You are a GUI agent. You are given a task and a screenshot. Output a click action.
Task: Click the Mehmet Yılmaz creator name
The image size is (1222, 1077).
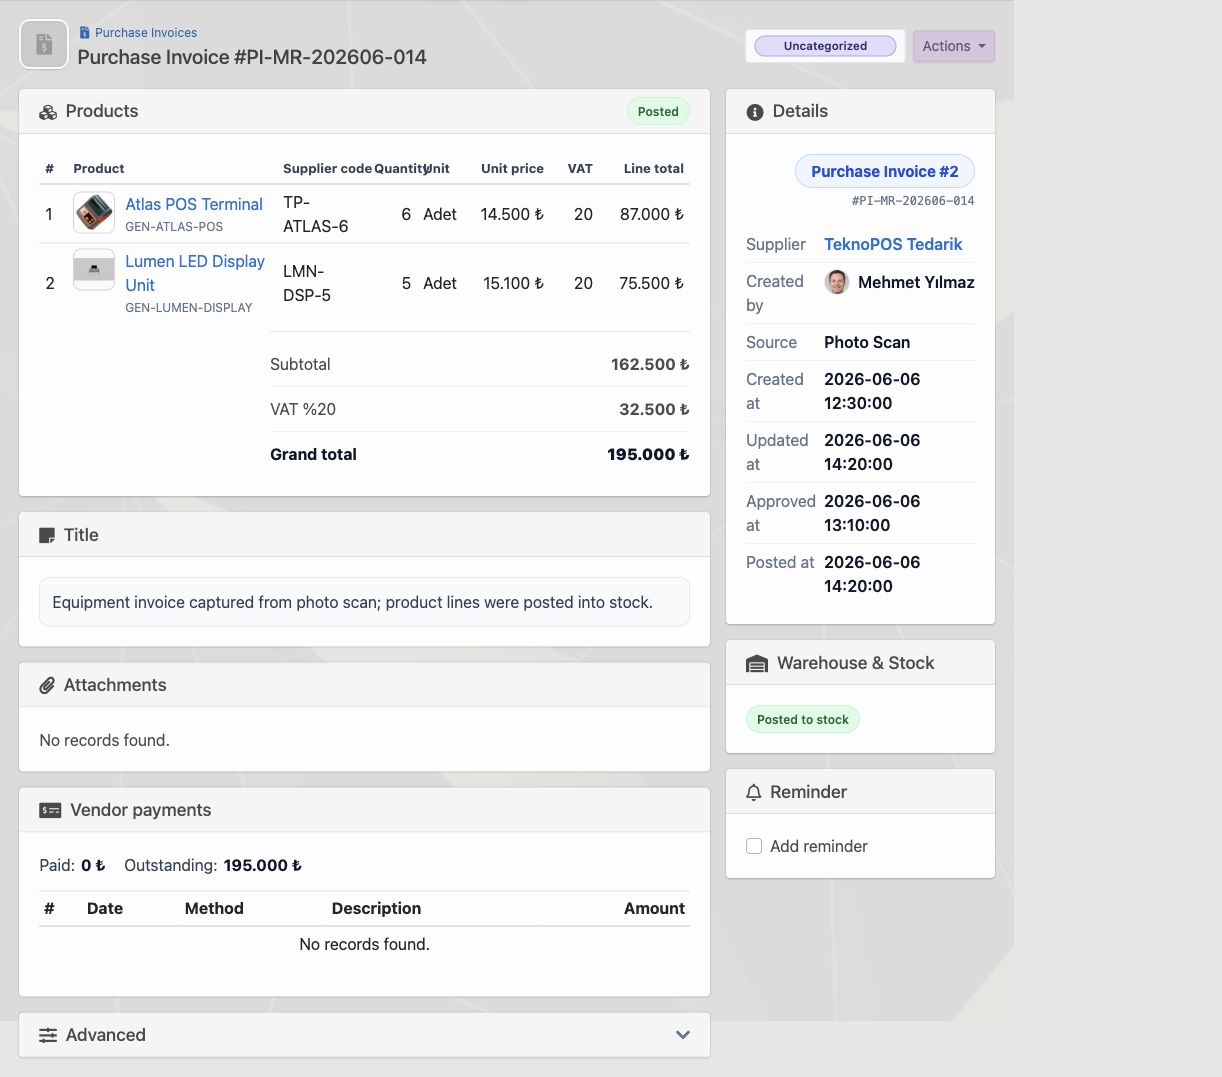[916, 282]
